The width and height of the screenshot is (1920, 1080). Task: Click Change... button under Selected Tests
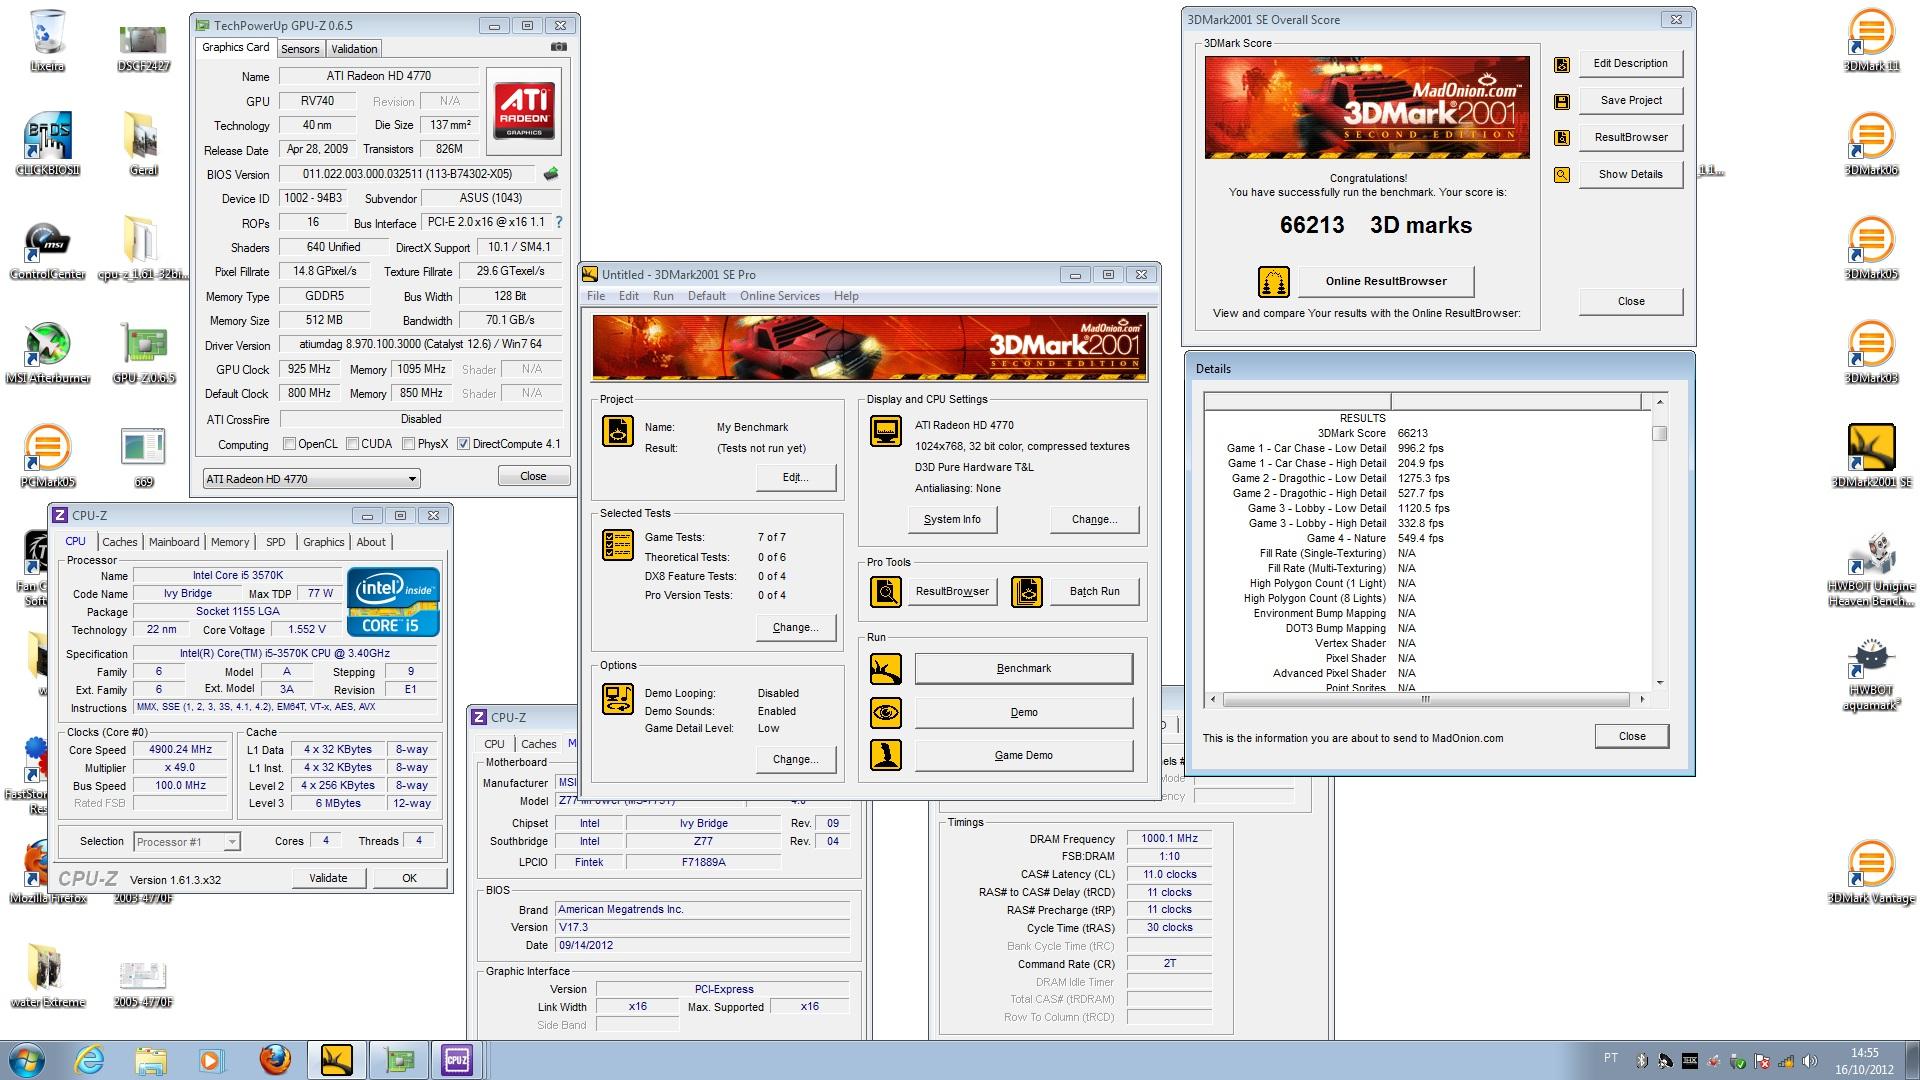(x=796, y=628)
